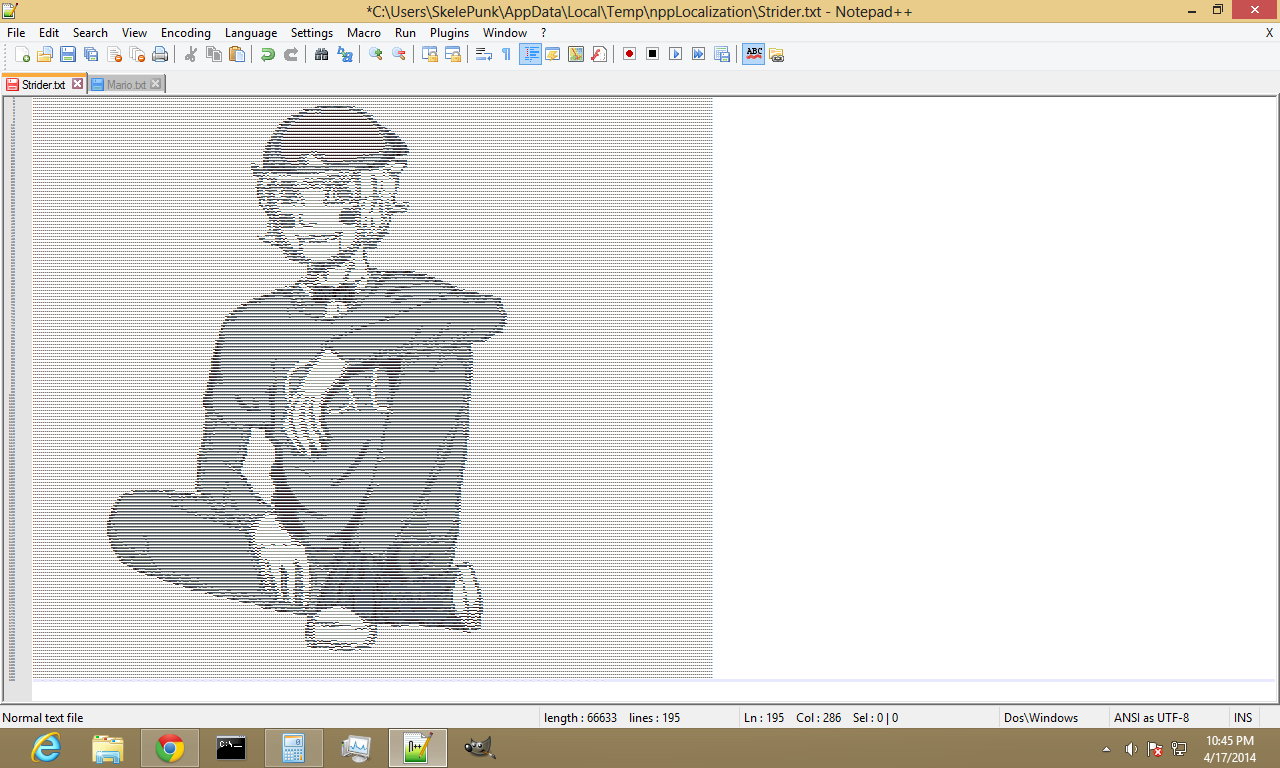
Task: Create a new document with toolbar icon
Action: coord(22,54)
